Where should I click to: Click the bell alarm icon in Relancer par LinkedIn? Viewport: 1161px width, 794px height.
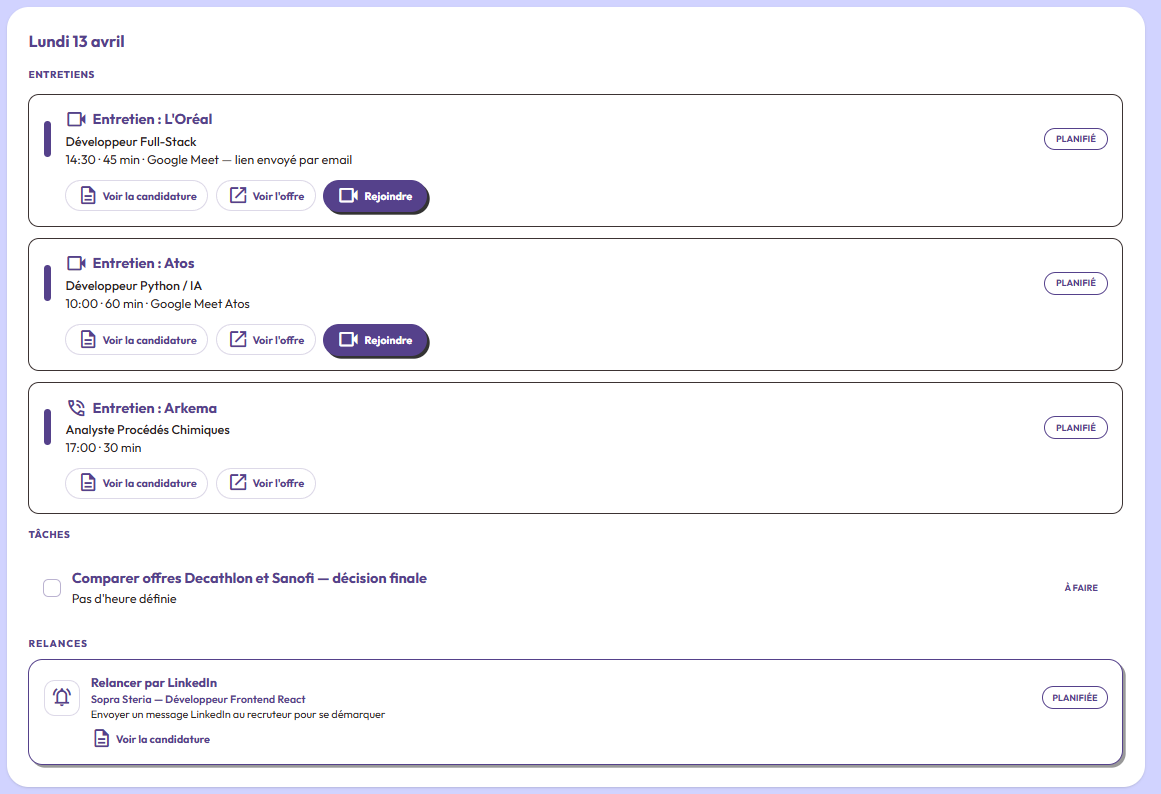(62, 697)
